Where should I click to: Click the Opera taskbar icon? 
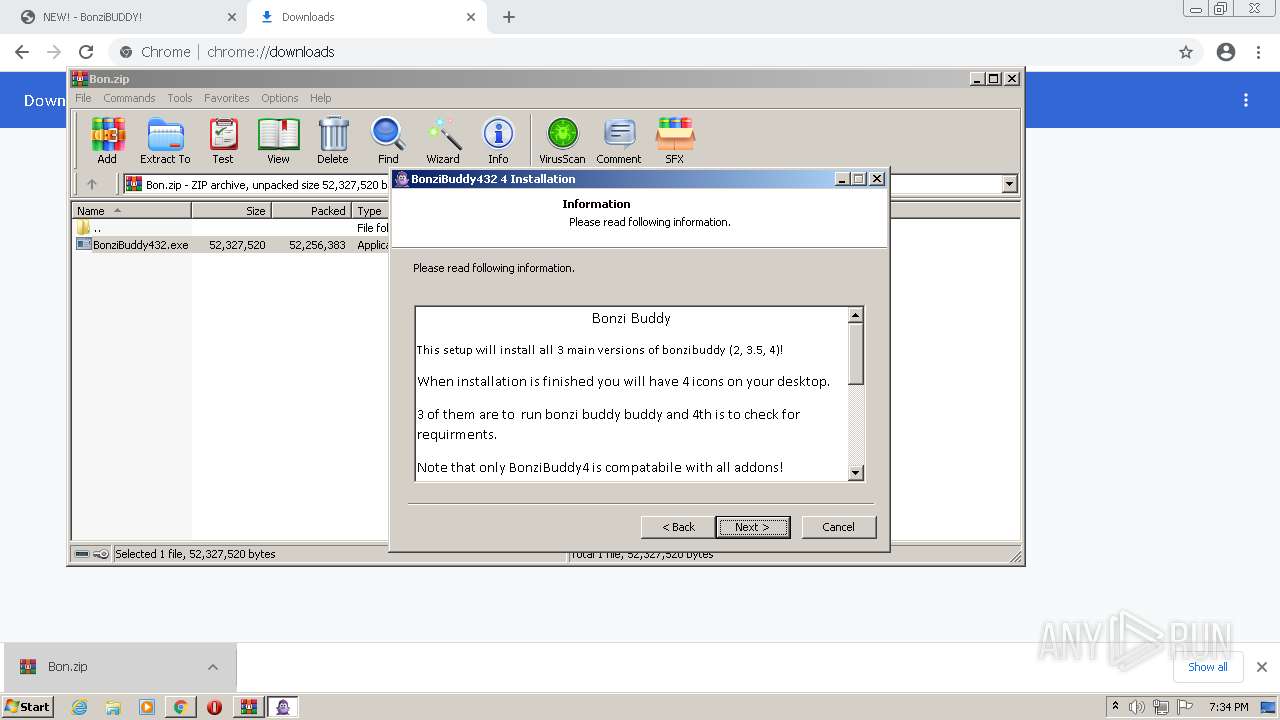214,707
